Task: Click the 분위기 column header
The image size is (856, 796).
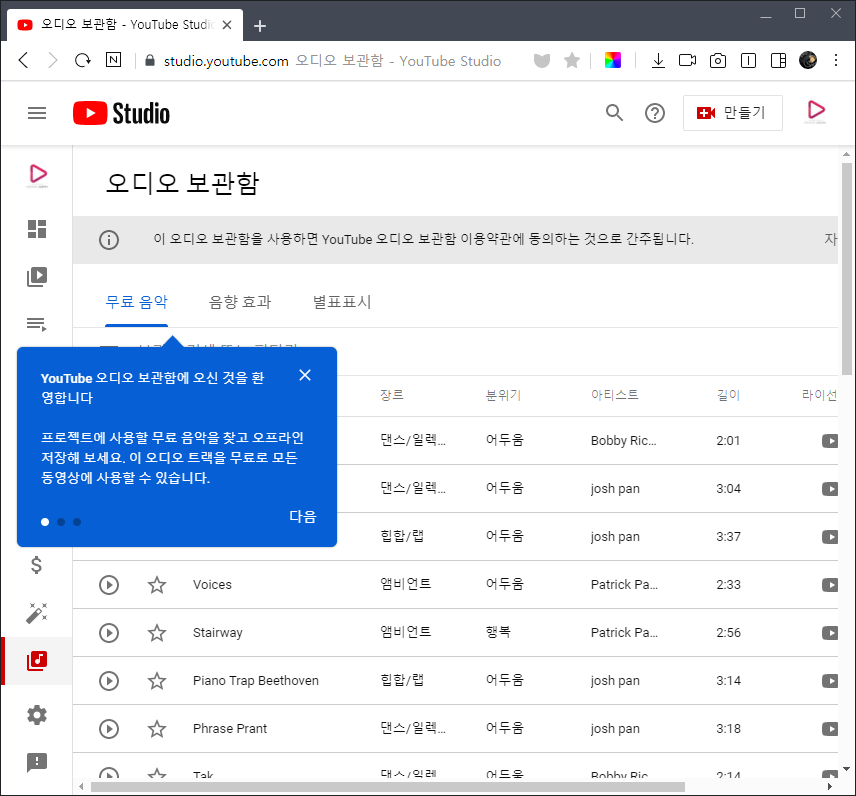Action: [504, 395]
